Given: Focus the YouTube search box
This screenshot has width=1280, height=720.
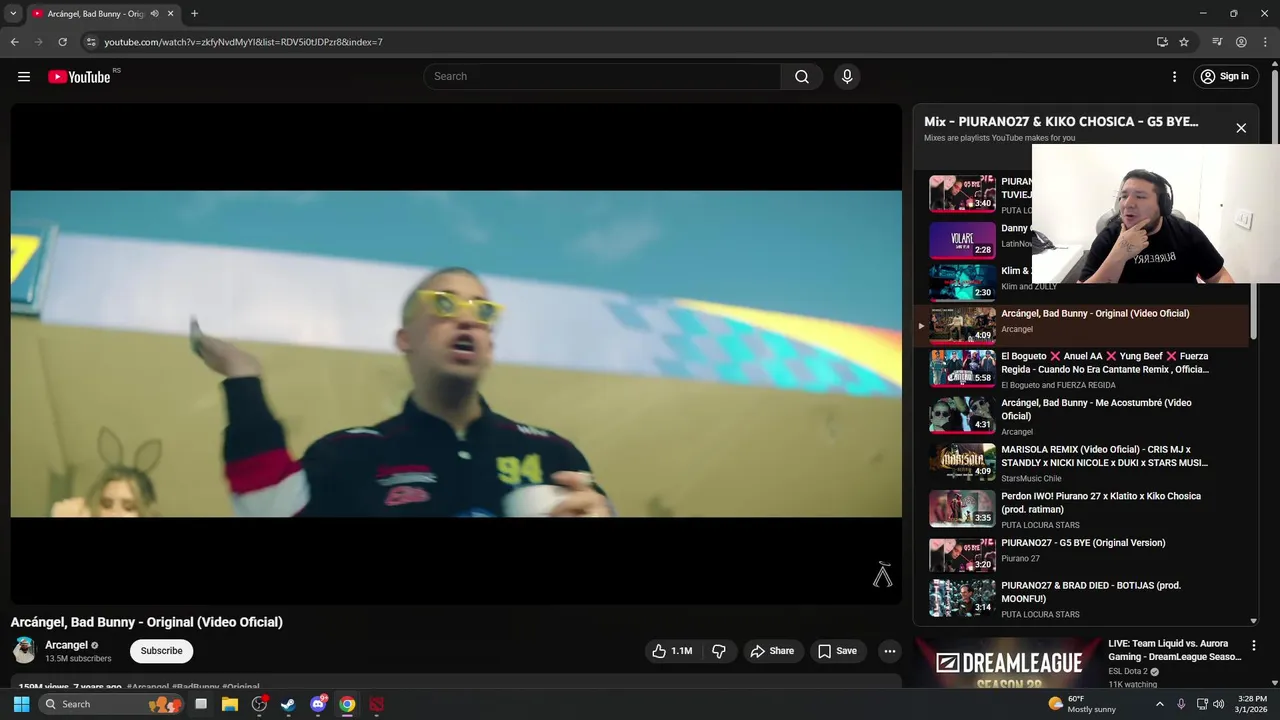Looking at the screenshot, I should coord(602,77).
